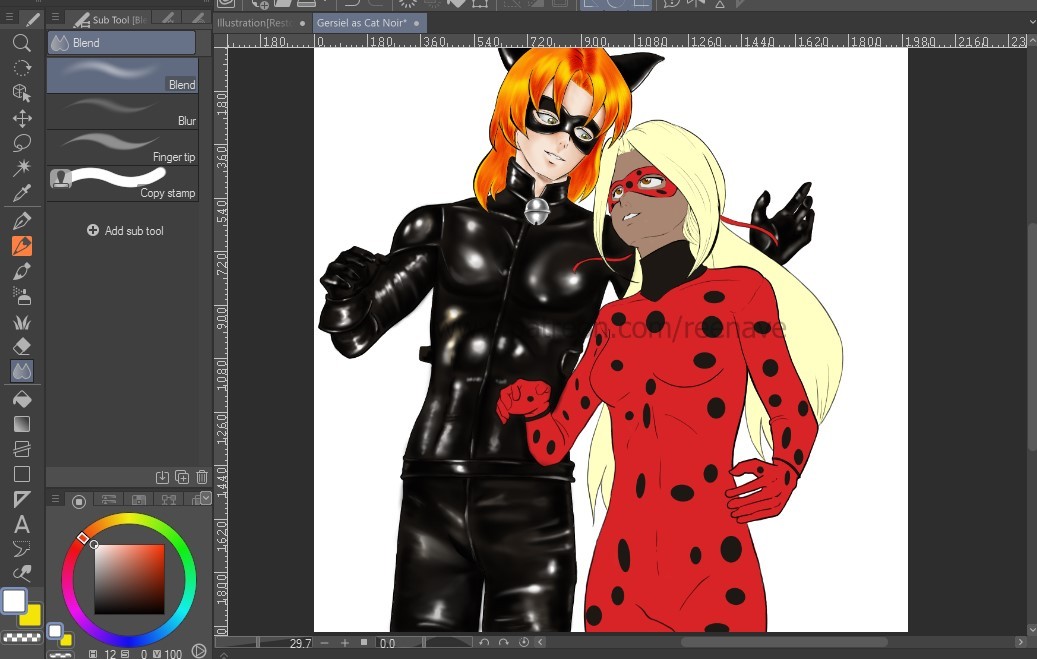Select the Eraser tool

(x=22, y=346)
